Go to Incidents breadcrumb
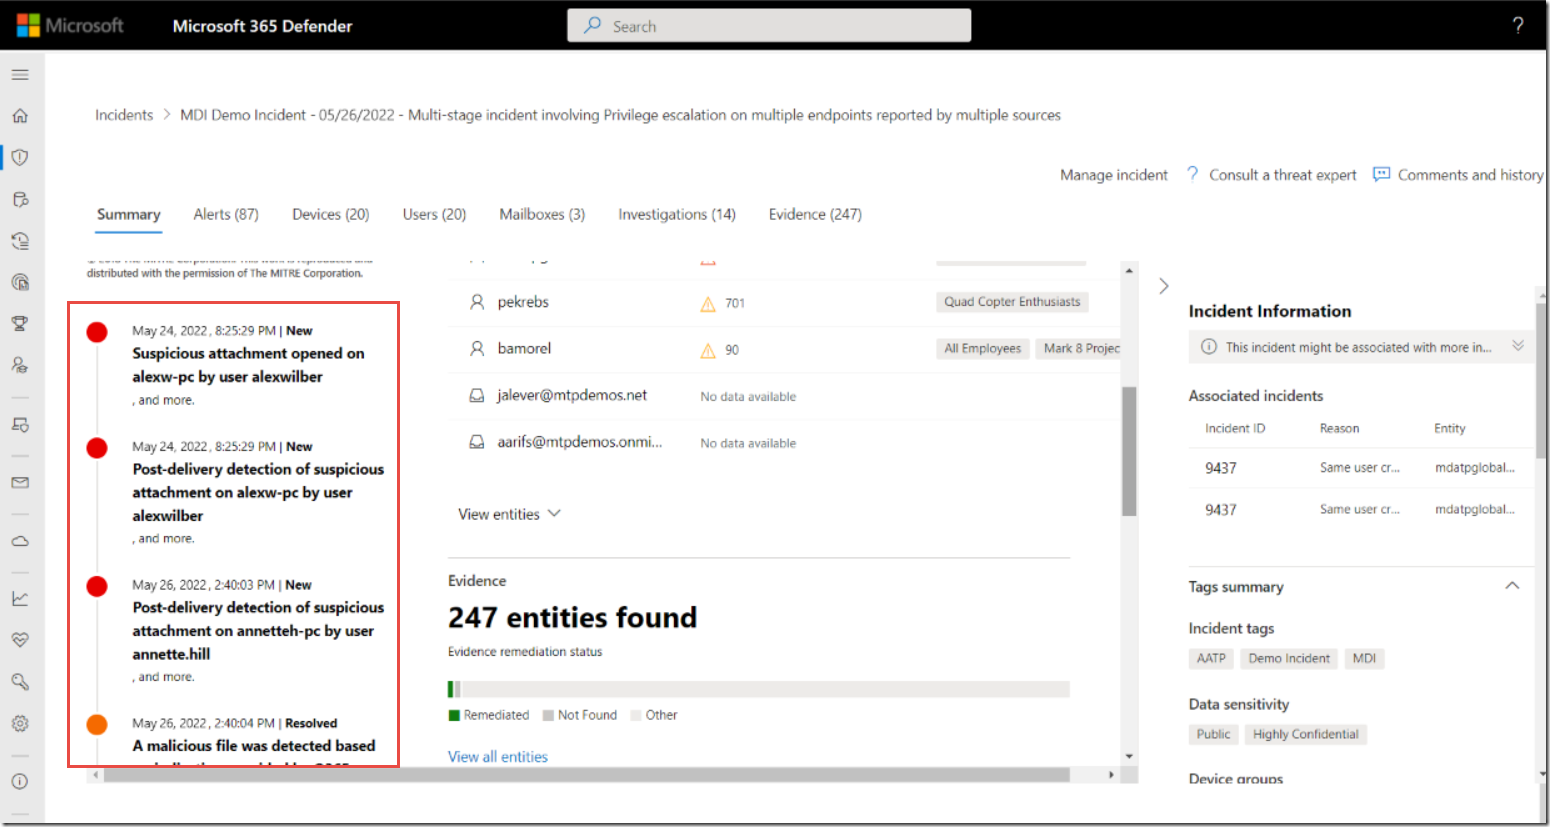Viewport: 1550px width, 827px height. pyautogui.click(x=124, y=115)
